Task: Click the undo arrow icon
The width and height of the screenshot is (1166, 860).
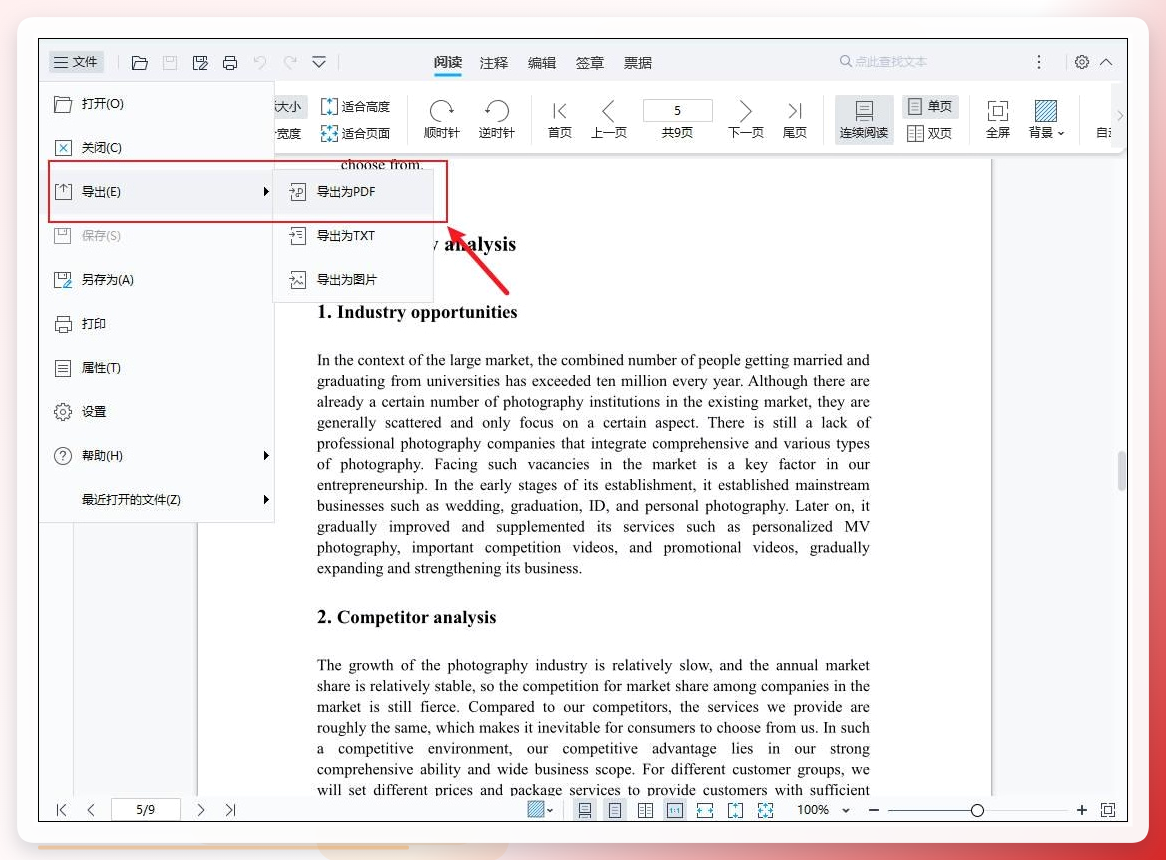Action: (x=260, y=62)
